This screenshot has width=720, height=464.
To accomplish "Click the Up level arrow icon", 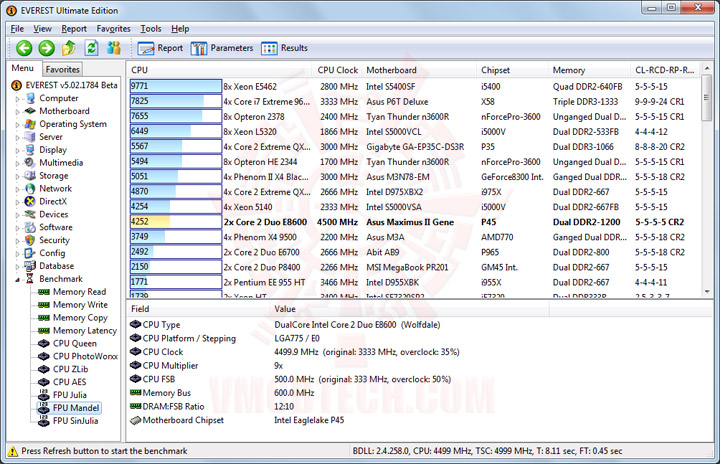I will pos(69,48).
